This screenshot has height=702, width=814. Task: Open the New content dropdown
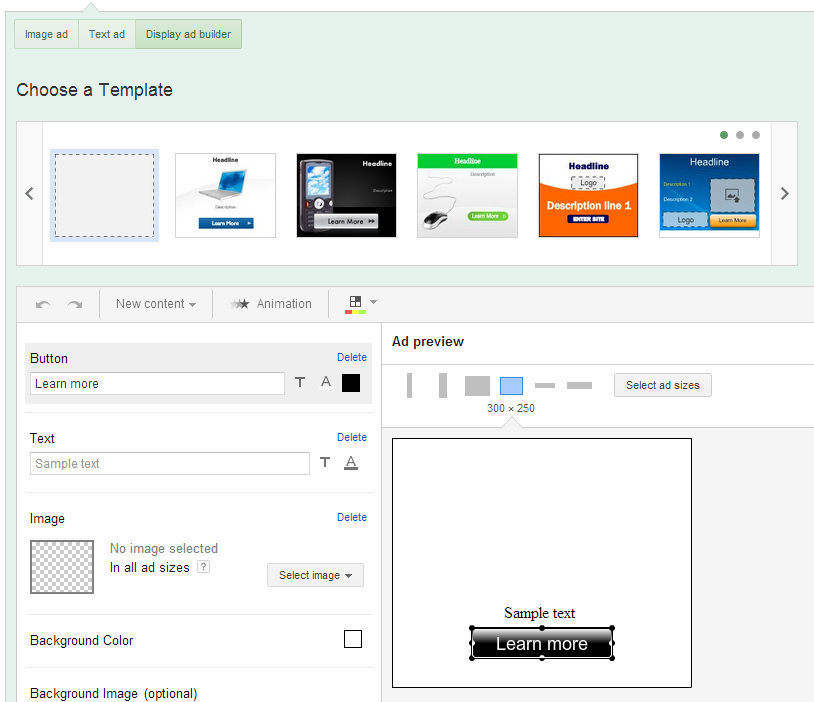(x=155, y=304)
